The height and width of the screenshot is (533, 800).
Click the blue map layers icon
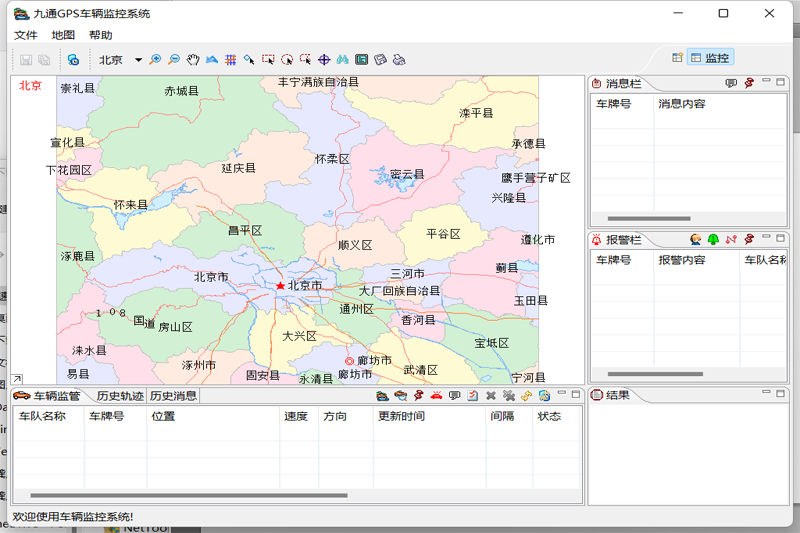click(212, 60)
